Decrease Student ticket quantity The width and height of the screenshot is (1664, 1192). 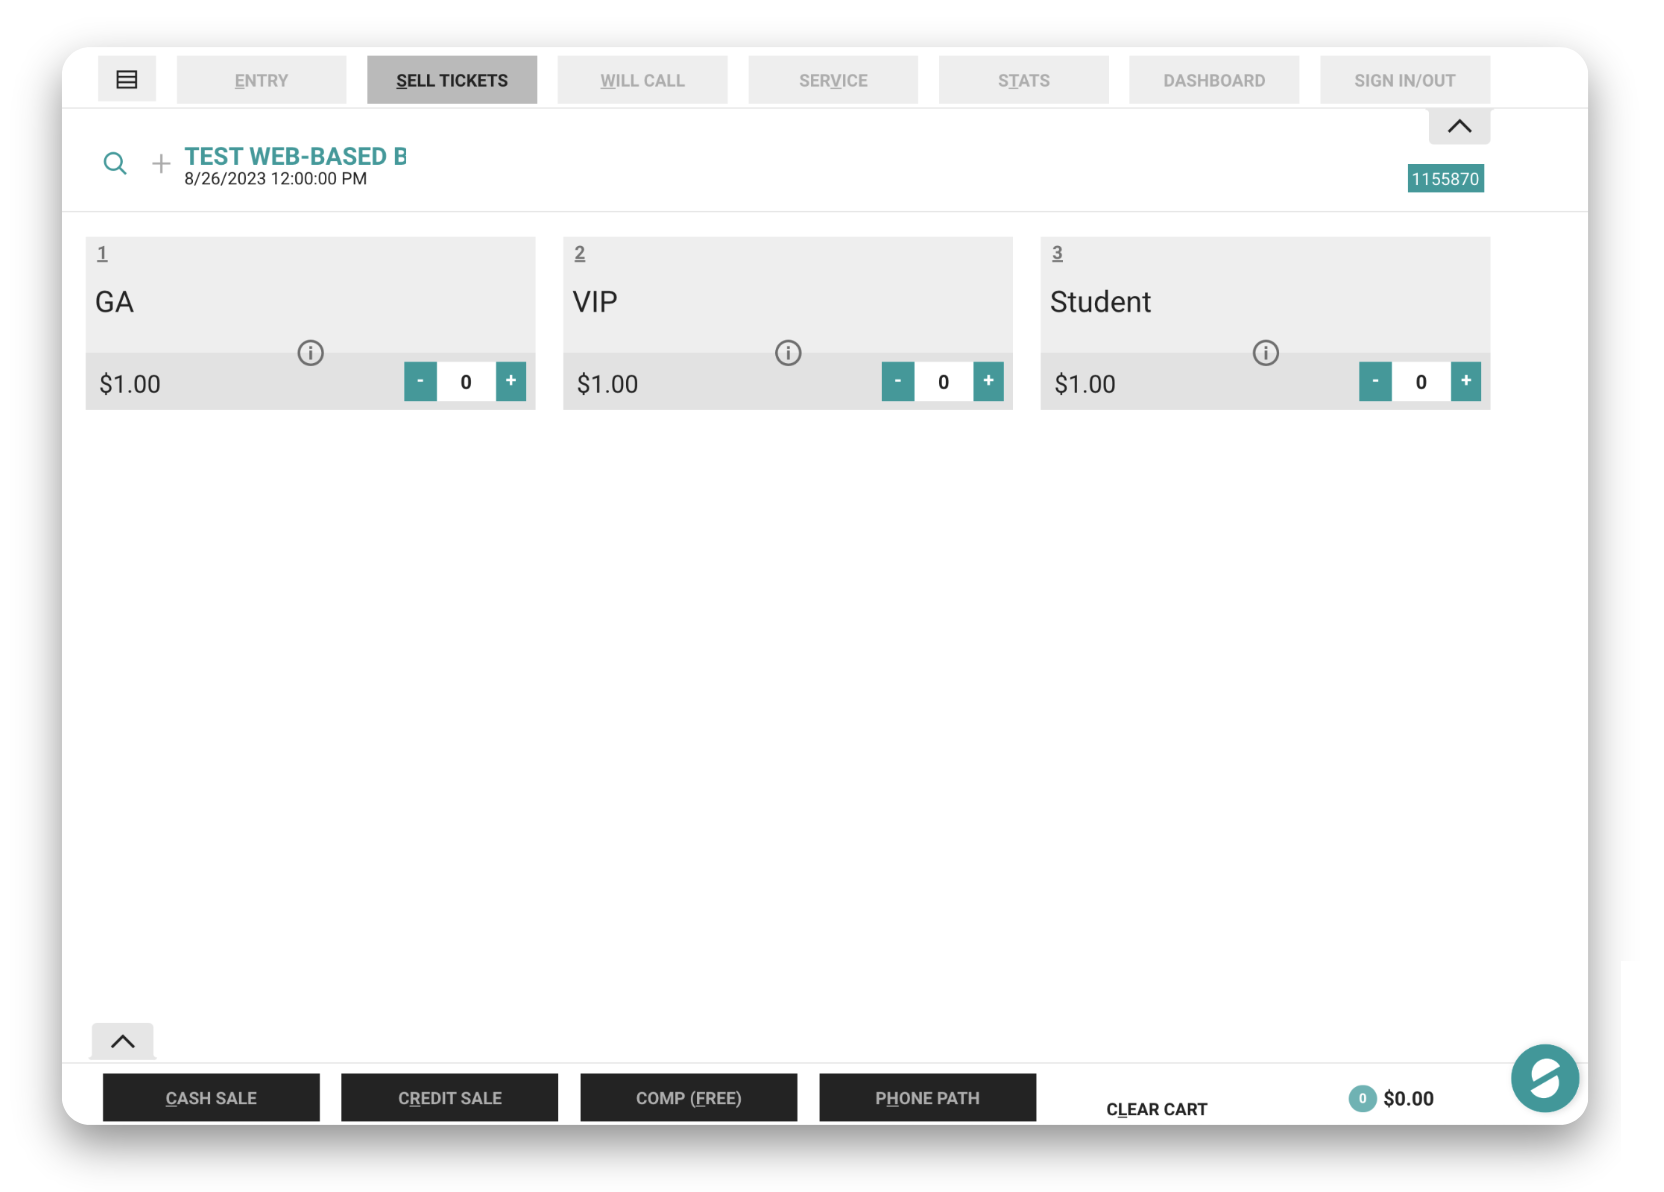click(x=1375, y=381)
